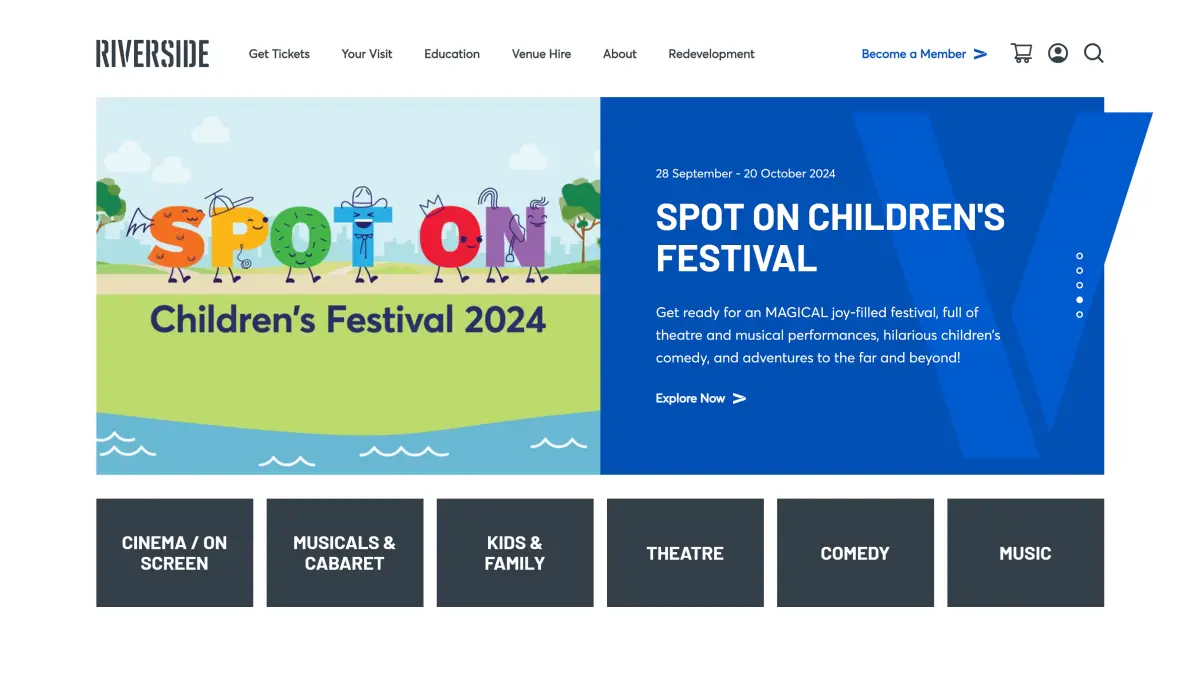Select the third carousel slide dot
The height and width of the screenshot is (675, 1200).
click(1080, 285)
